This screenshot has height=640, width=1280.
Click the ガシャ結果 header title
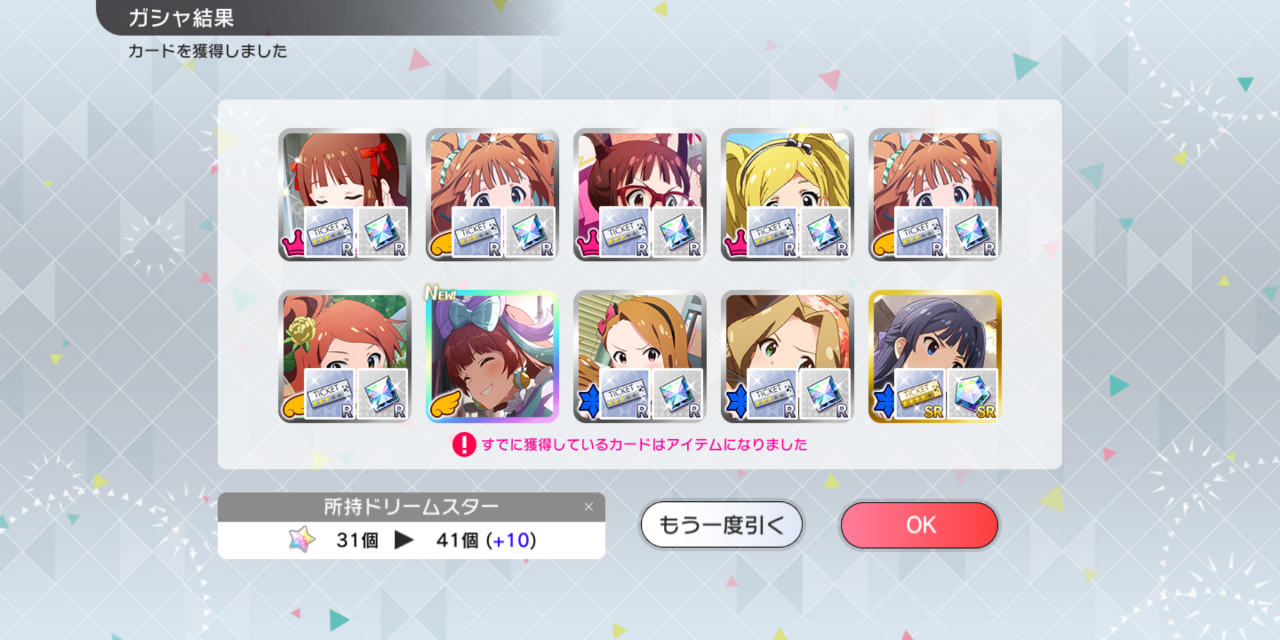point(181,17)
